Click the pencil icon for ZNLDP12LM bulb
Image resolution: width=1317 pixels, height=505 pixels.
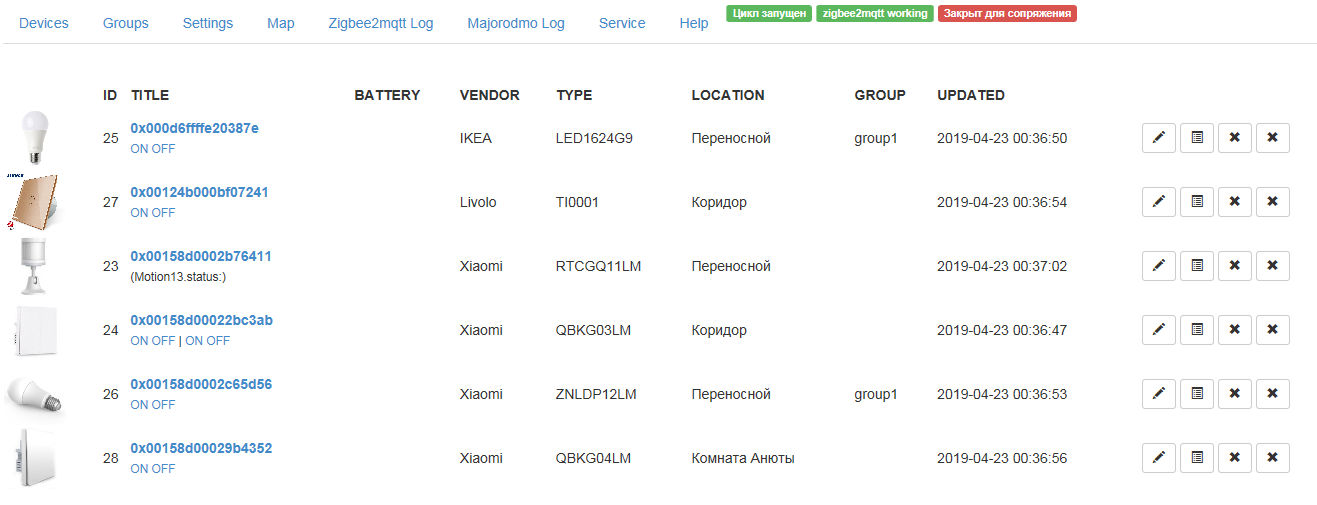click(1158, 394)
